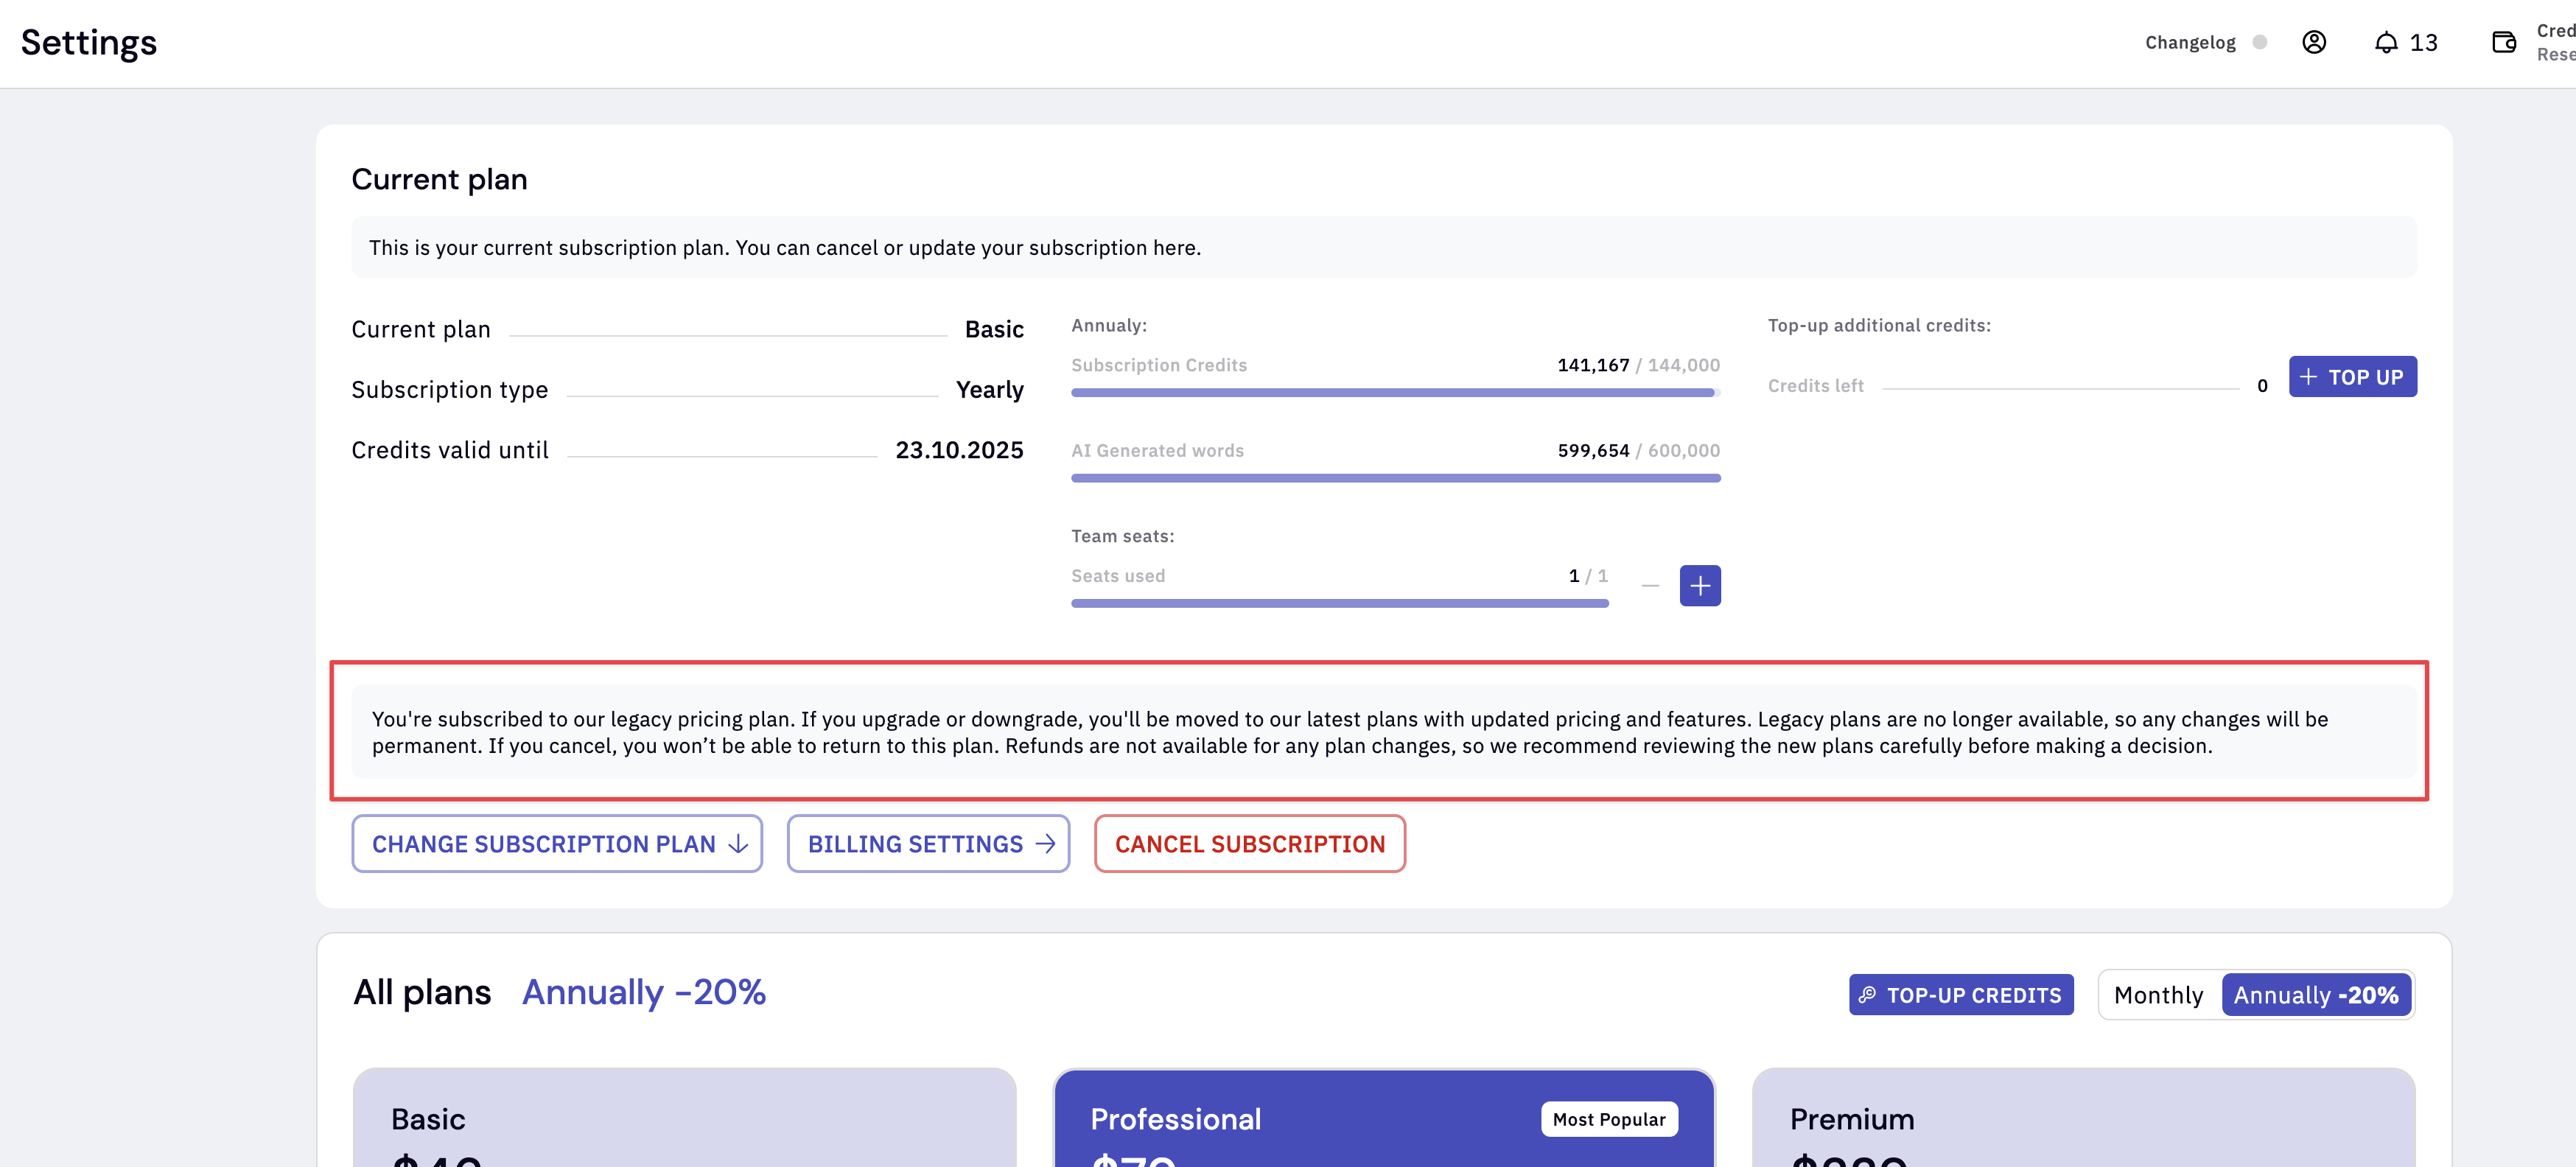The height and width of the screenshot is (1167, 2576).
Task: Open the Changelog link
Action: coord(2189,42)
